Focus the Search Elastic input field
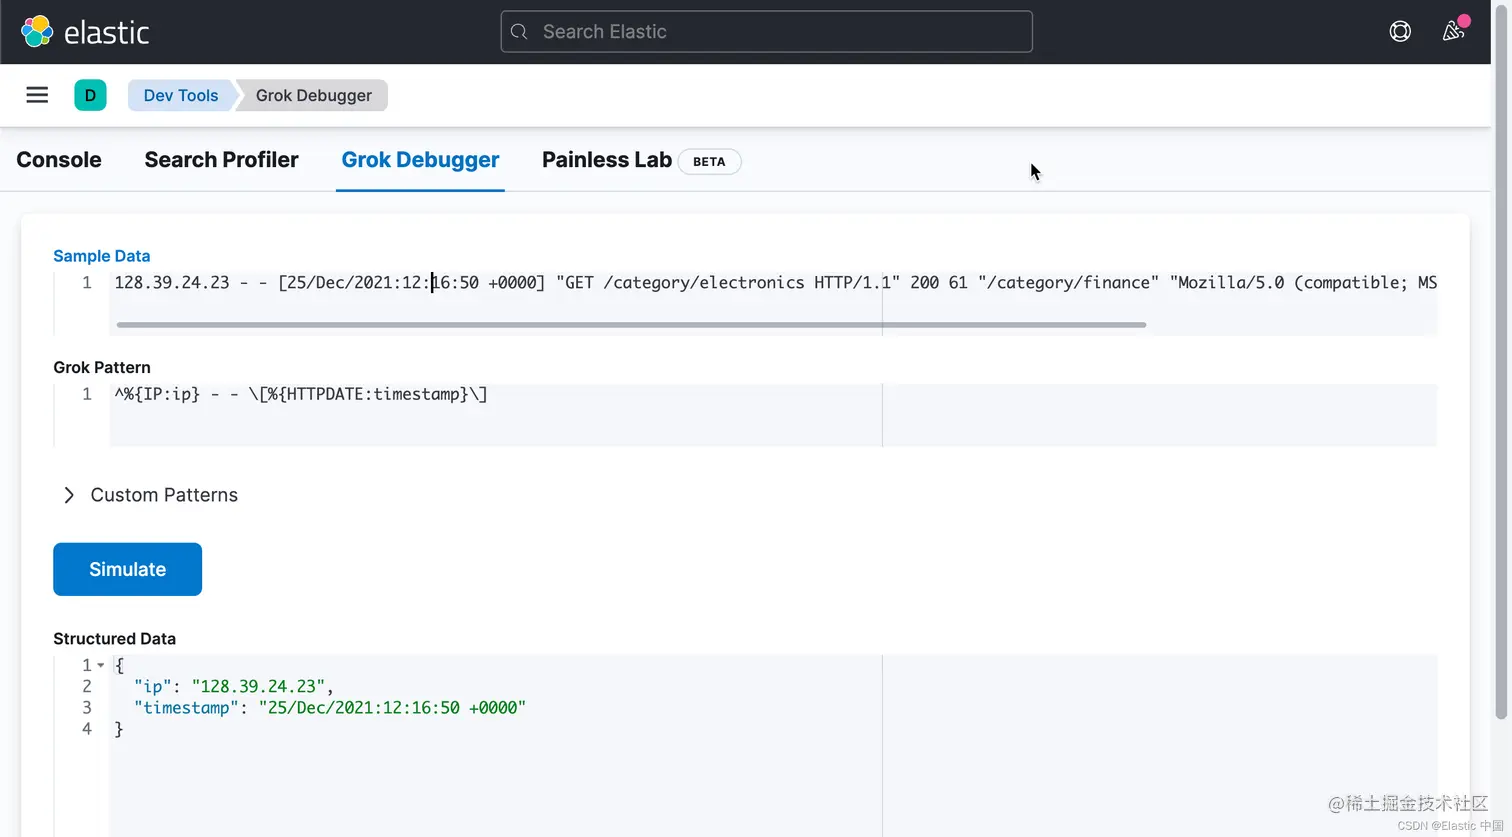The height and width of the screenshot is (837, 1512). 780,32
